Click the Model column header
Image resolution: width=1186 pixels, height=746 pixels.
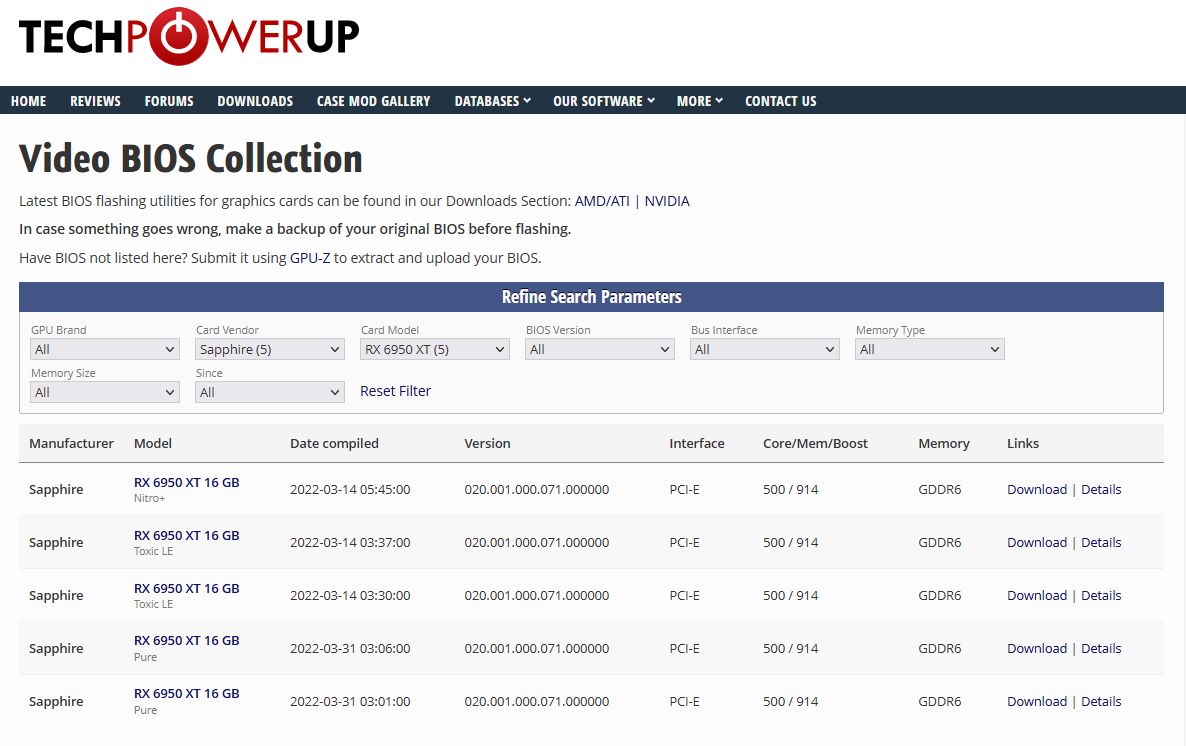pos(153,443)
